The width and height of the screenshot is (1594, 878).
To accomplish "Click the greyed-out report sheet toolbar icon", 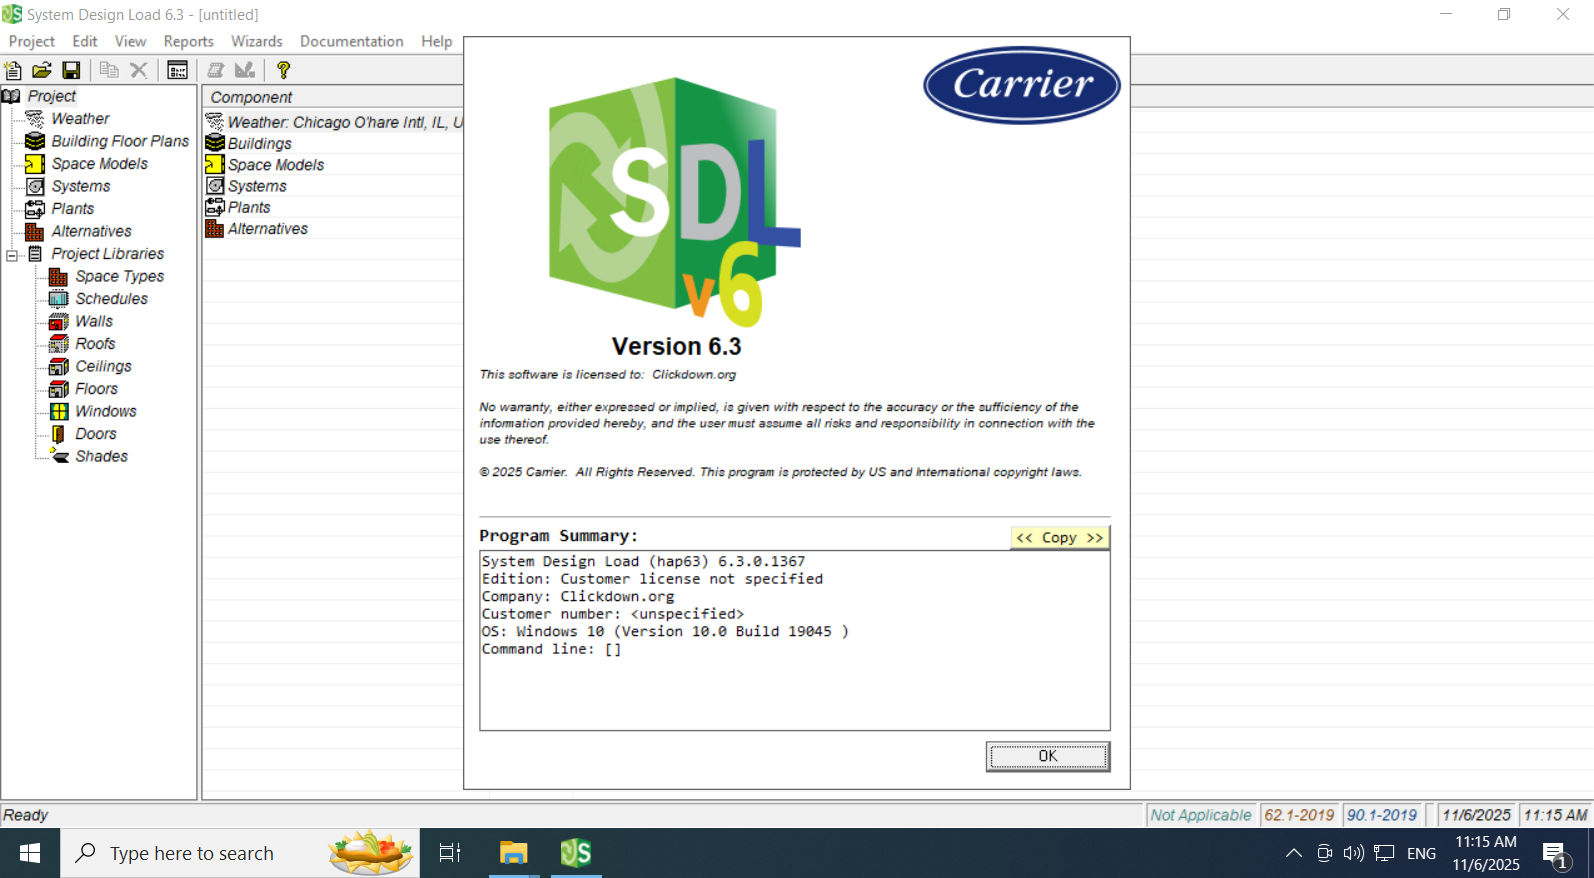I will (215, 70).
